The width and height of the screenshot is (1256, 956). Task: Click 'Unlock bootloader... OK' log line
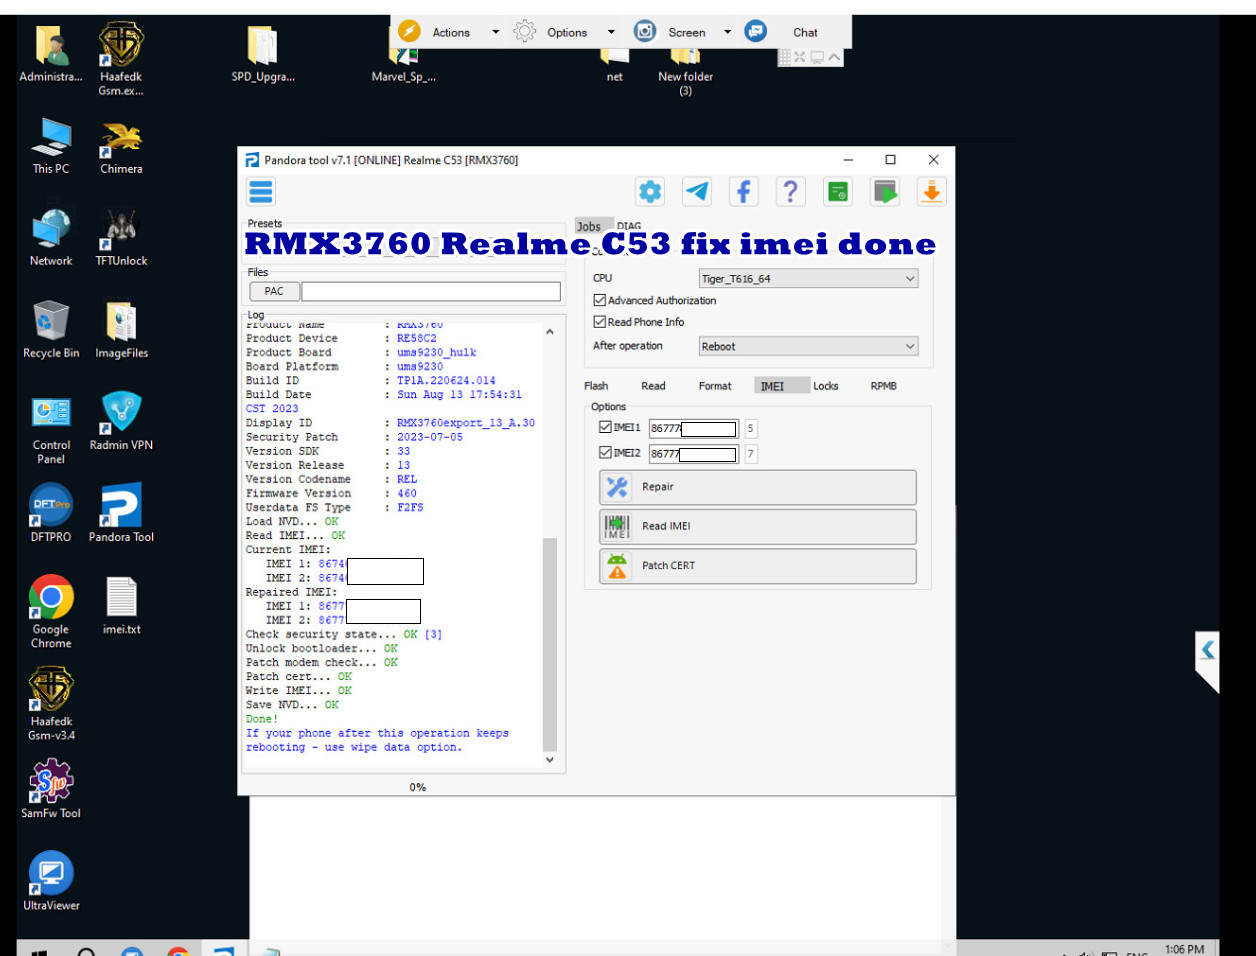[x=322, y=649]
